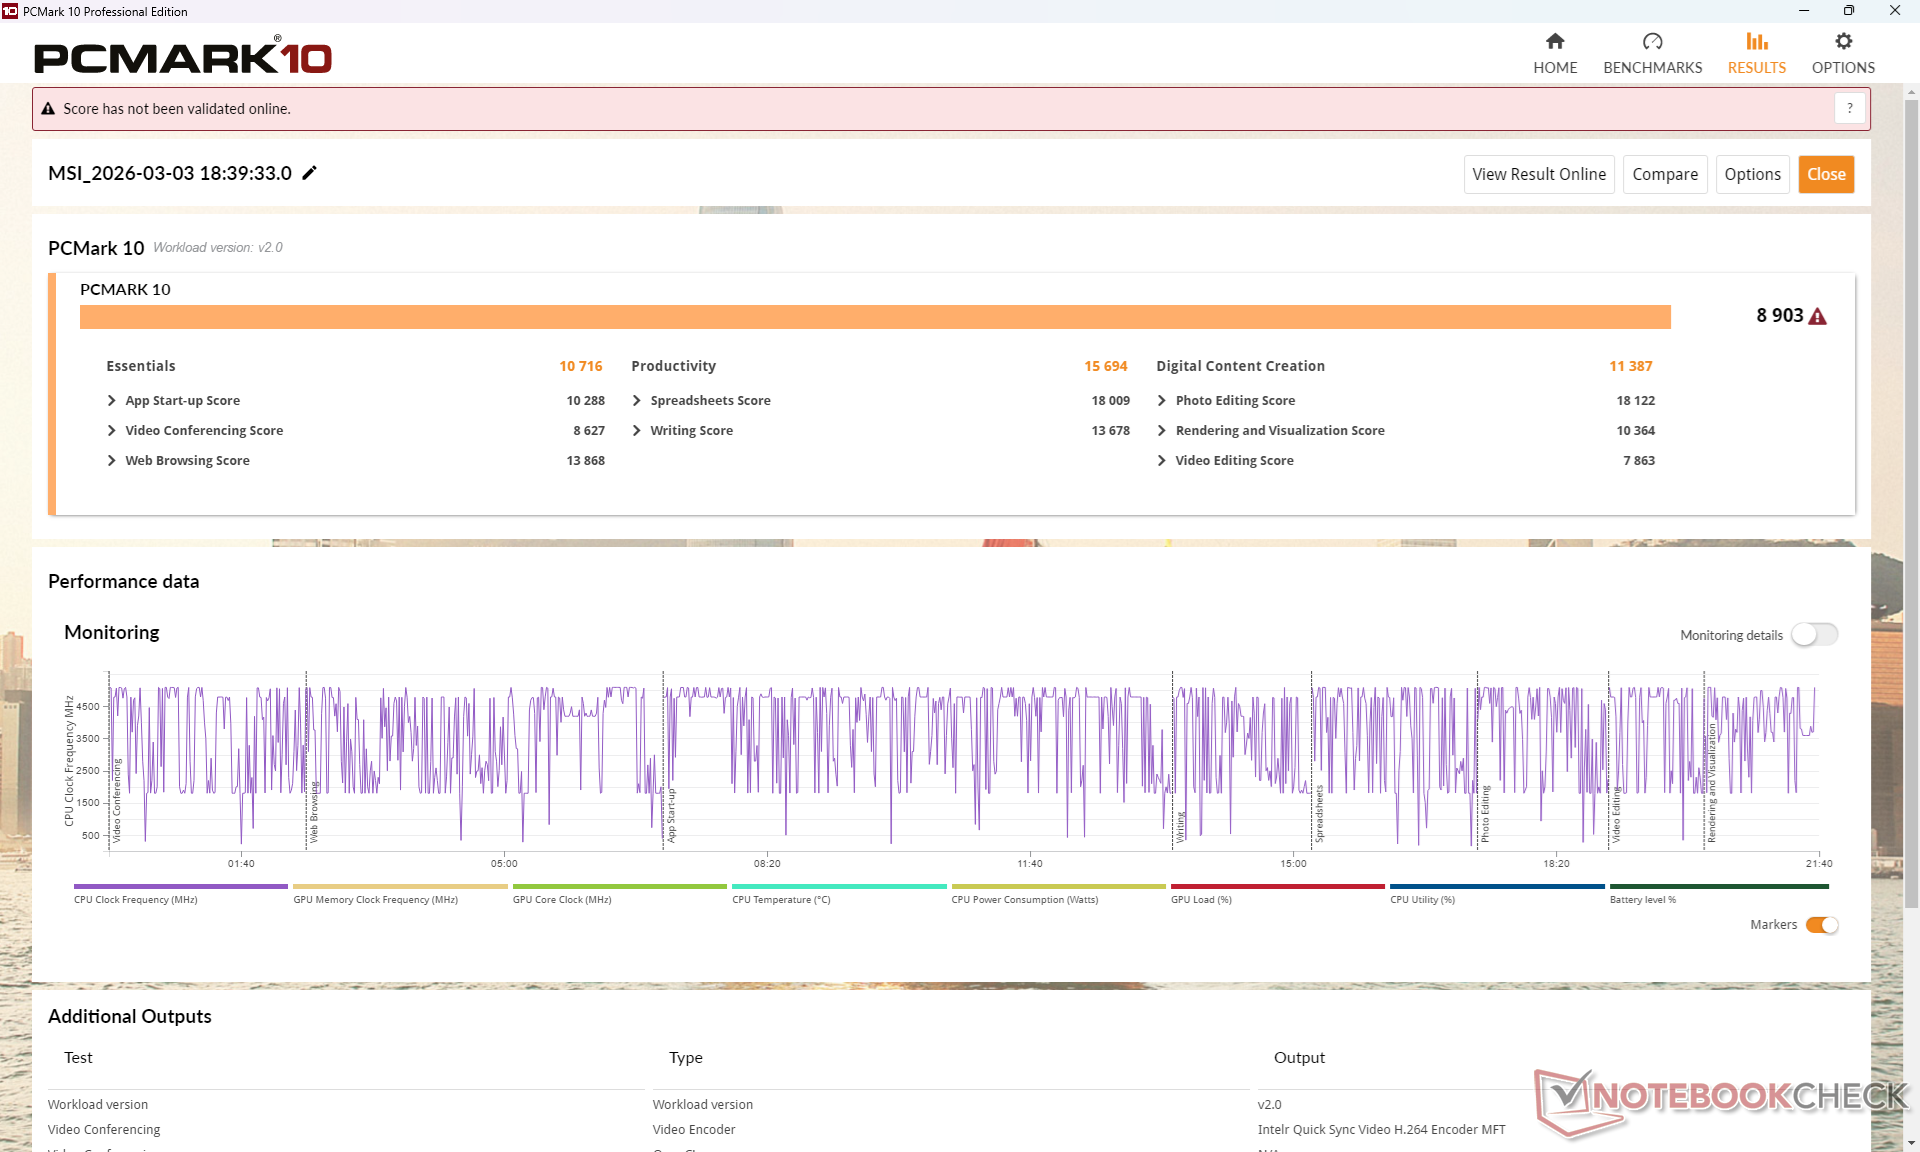The height and width of the screenshot is (1152, 1920).
Task: Expand the Video Conferencing Score row
Action: [x=112, y=430]
